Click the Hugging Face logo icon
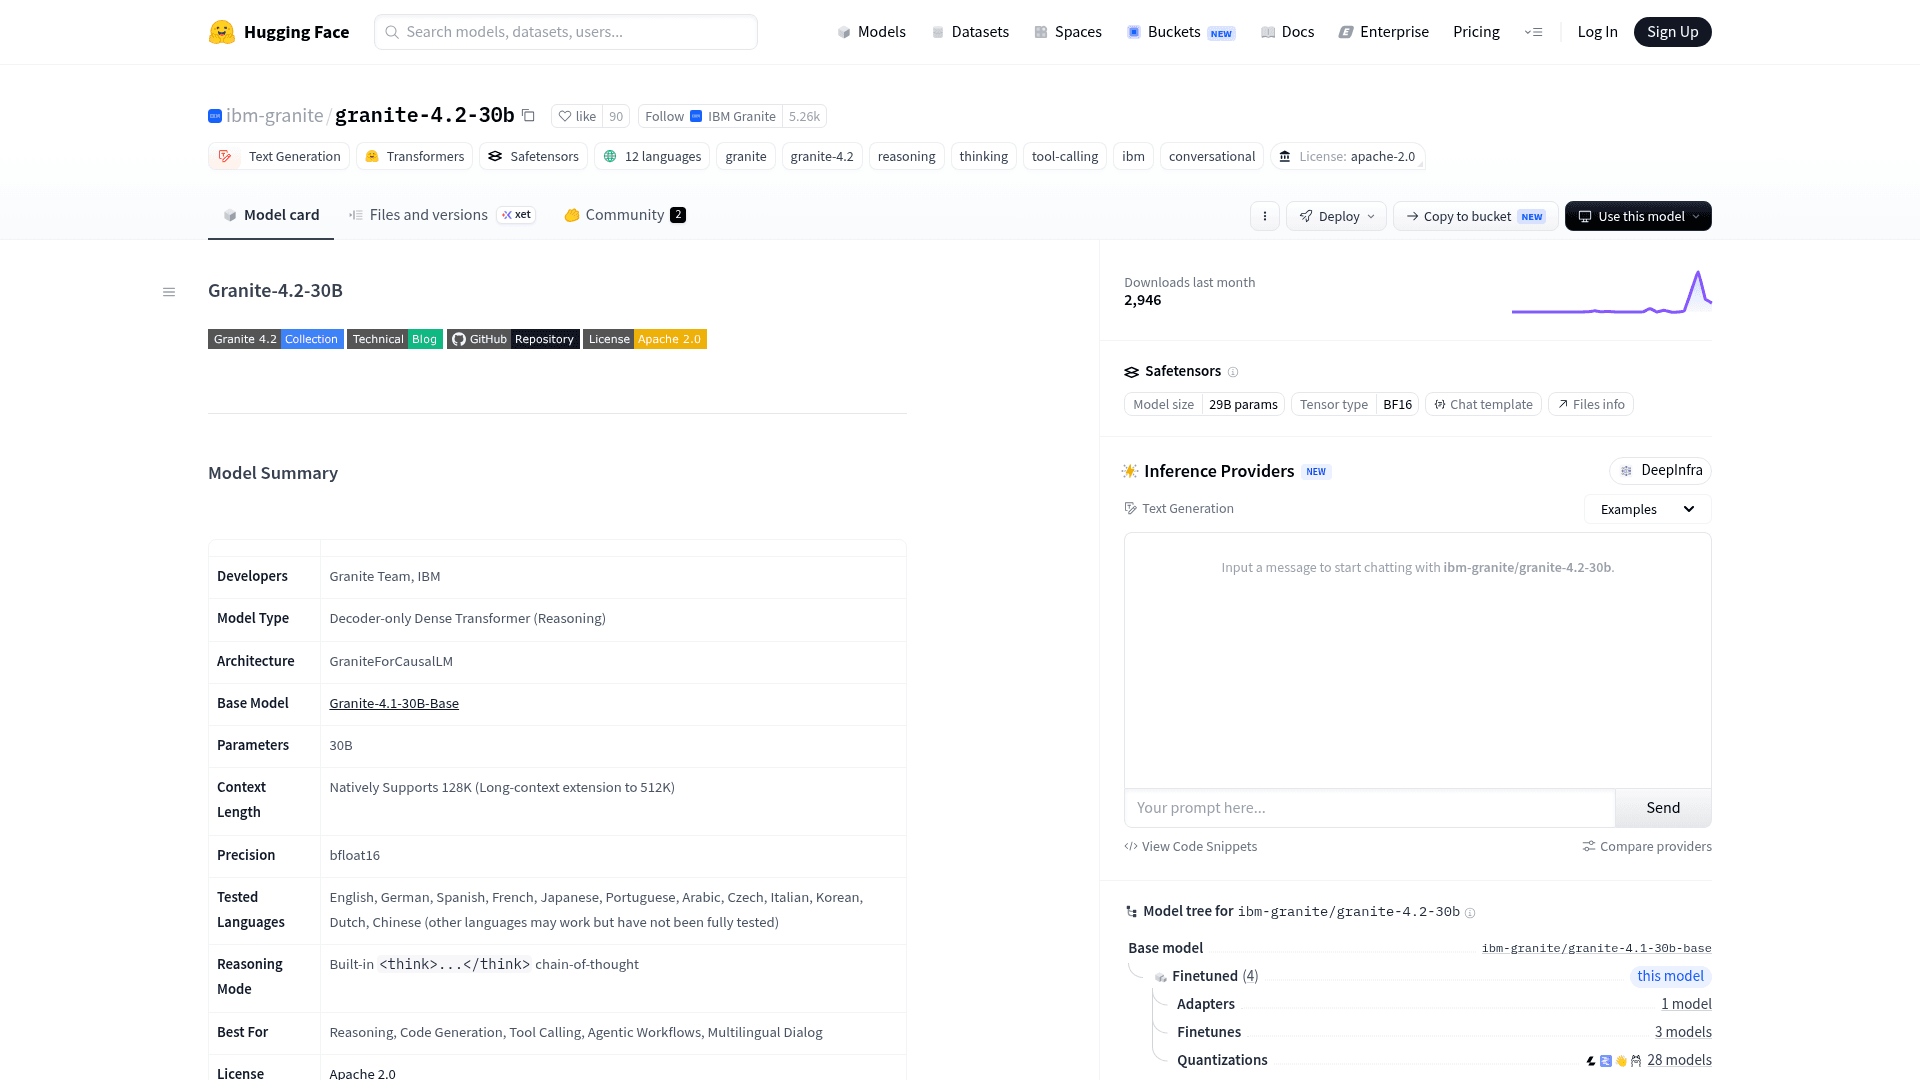The image size is (1920, 1080). (221, 32)
